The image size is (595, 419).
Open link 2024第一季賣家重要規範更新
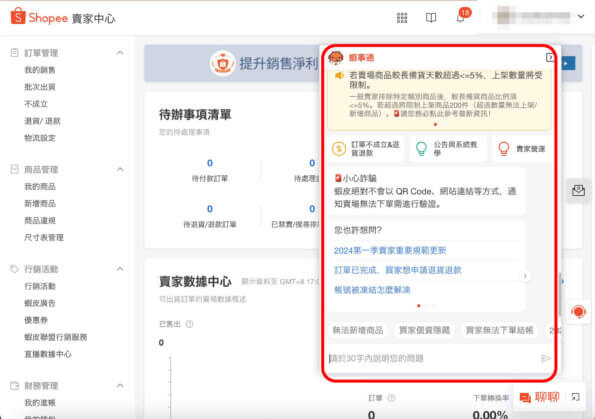(390, 250)
